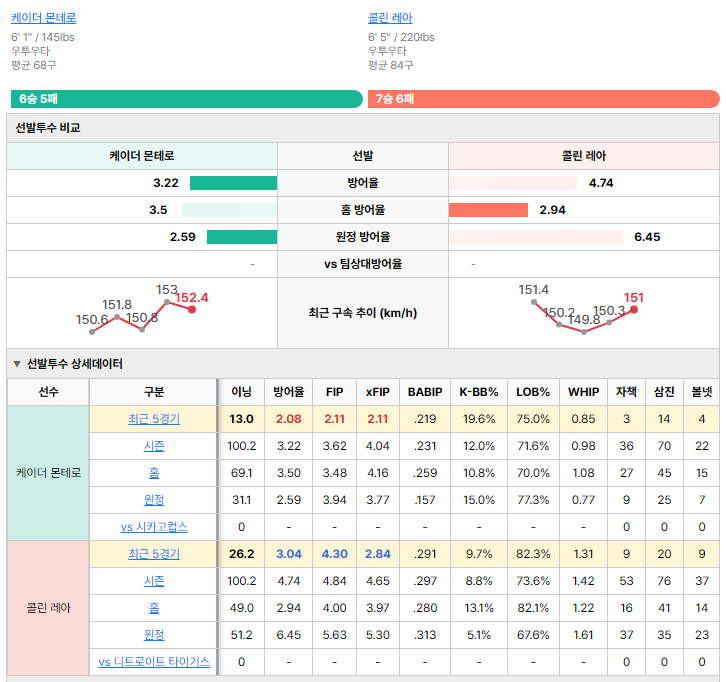Image resolution: width=726 pixels, height=682 pixels.
Task: Select the 구분 column header
Action: [x=154, y=392]
